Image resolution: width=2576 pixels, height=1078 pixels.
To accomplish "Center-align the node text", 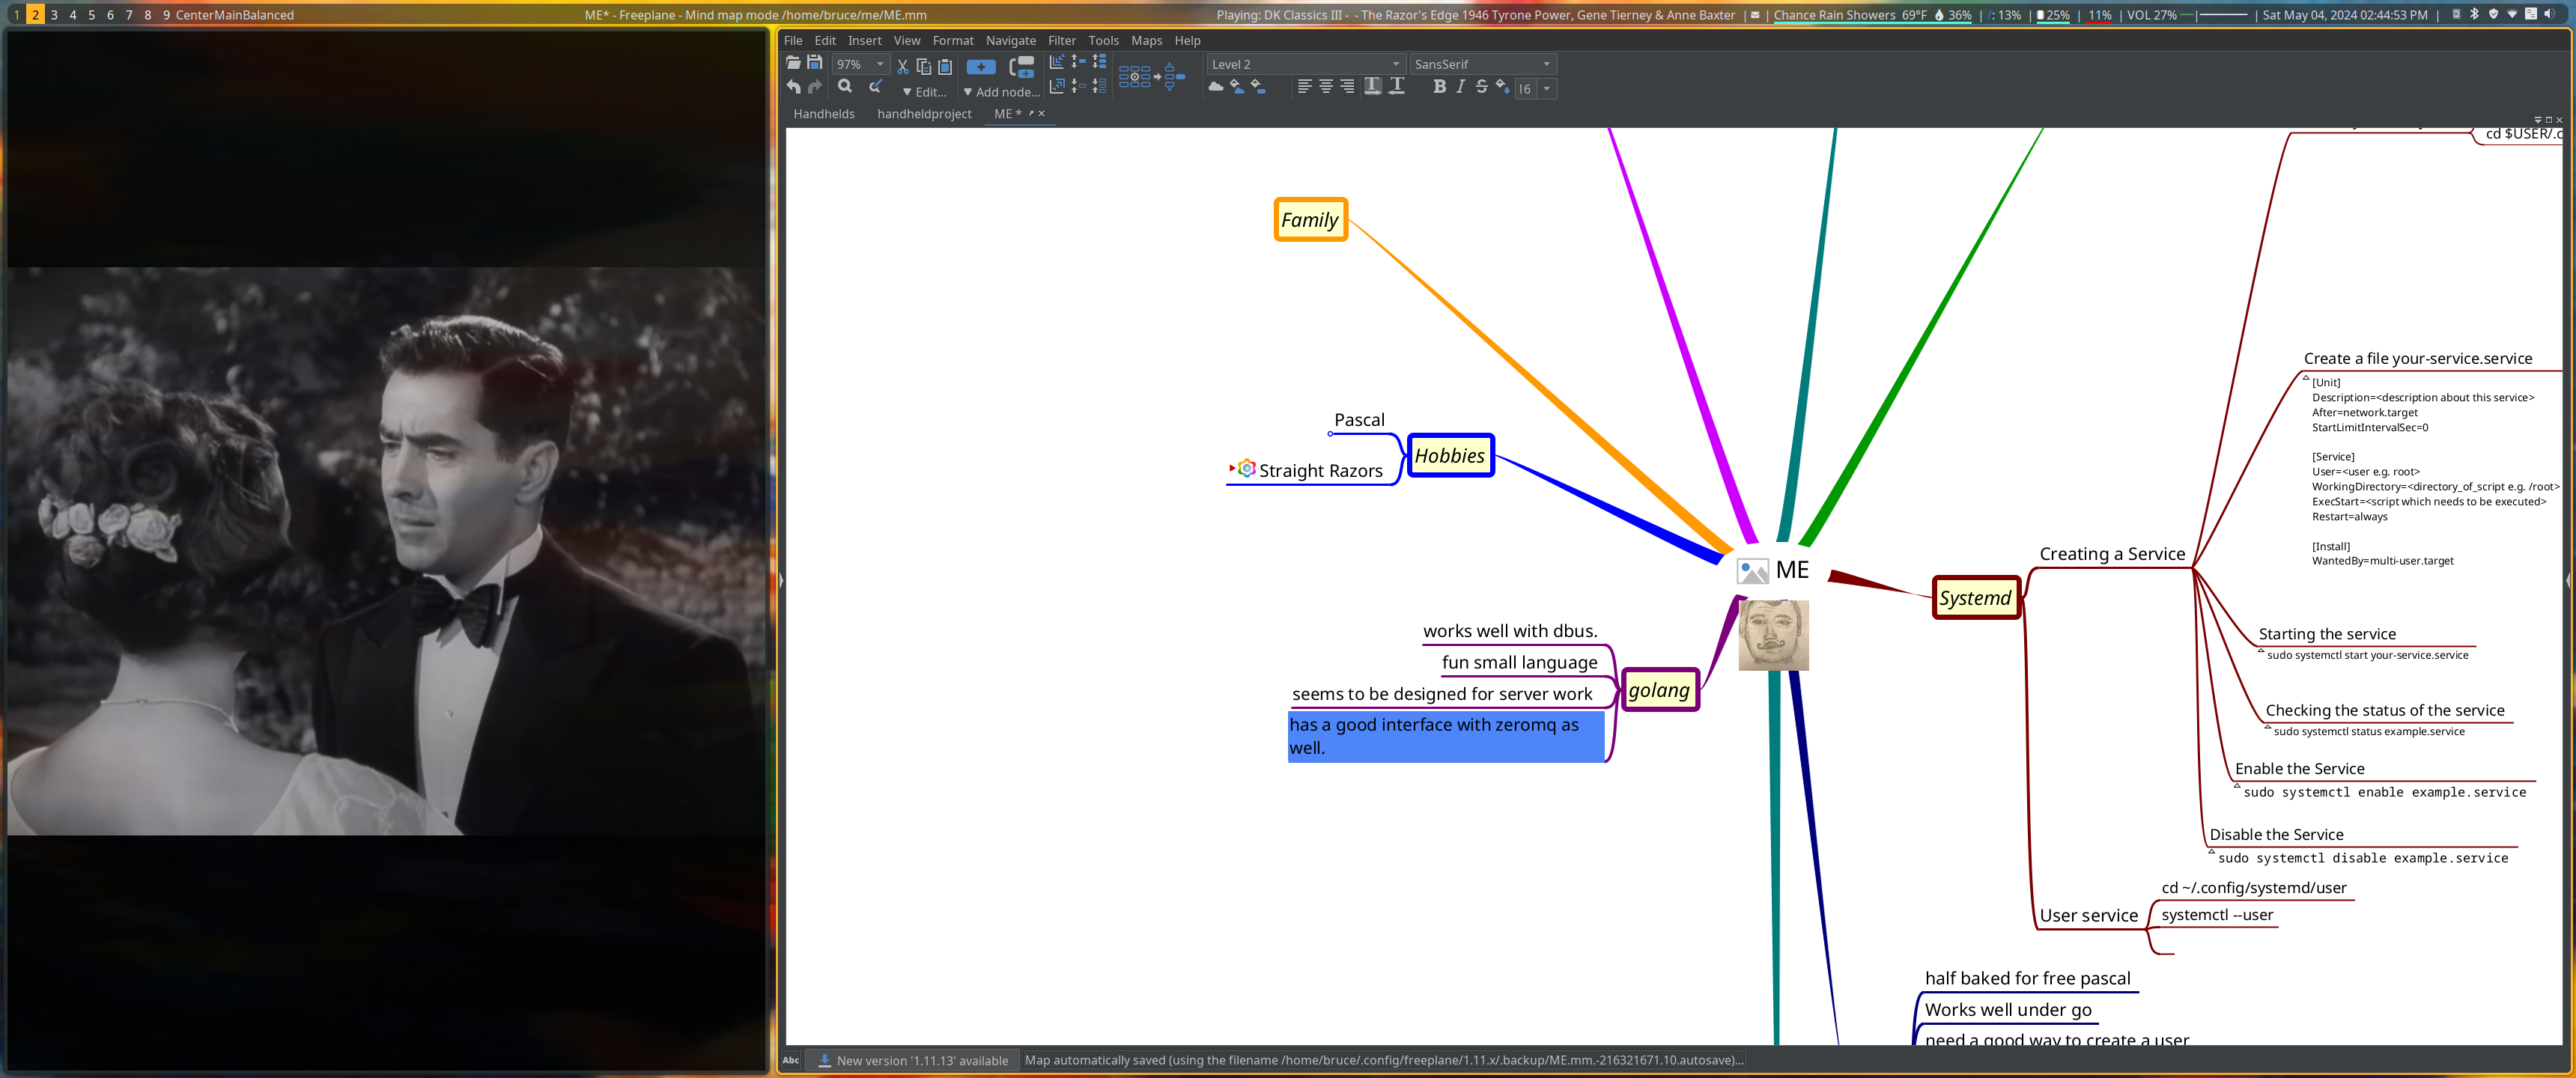I will coord(1326,87).
